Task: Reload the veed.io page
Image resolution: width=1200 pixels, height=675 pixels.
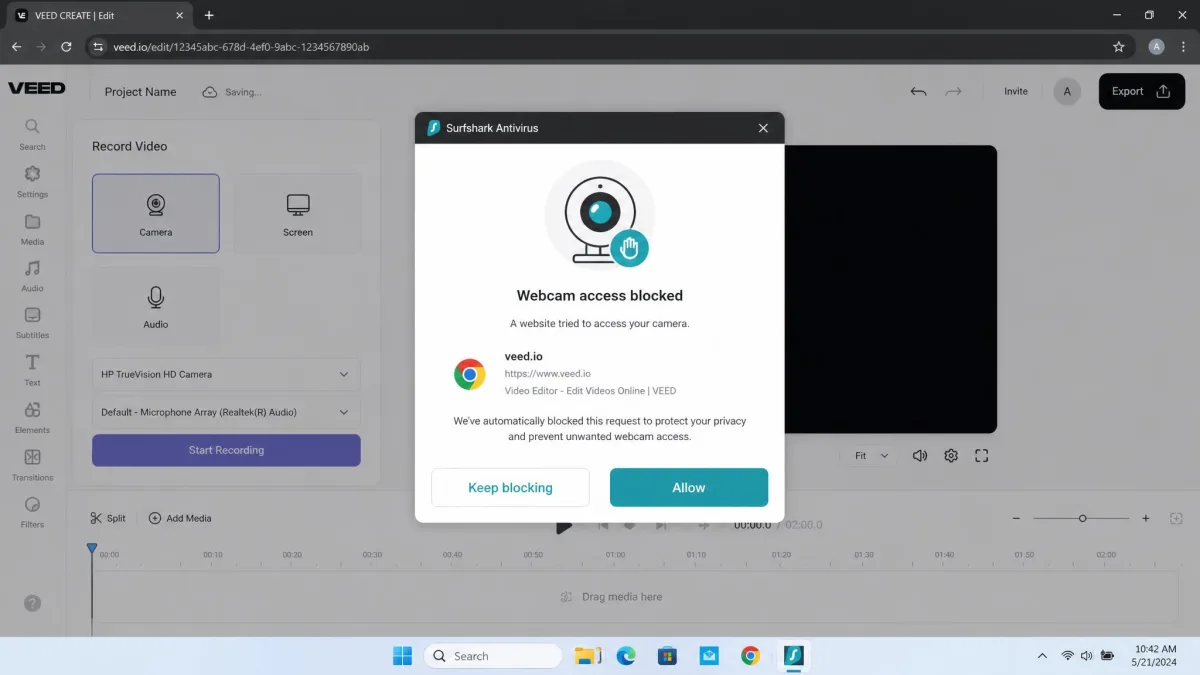Action: click(66, 47)
